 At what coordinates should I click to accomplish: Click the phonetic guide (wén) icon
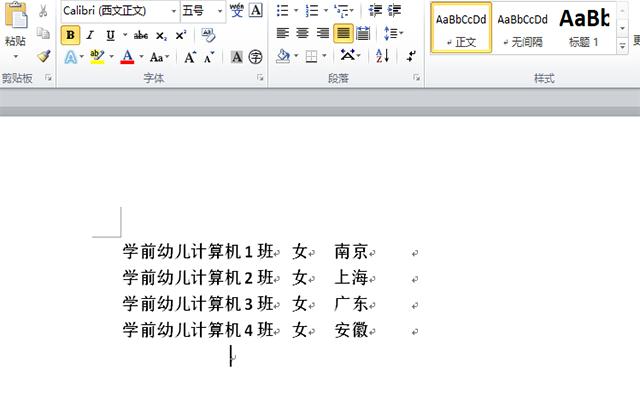point(236,10)
